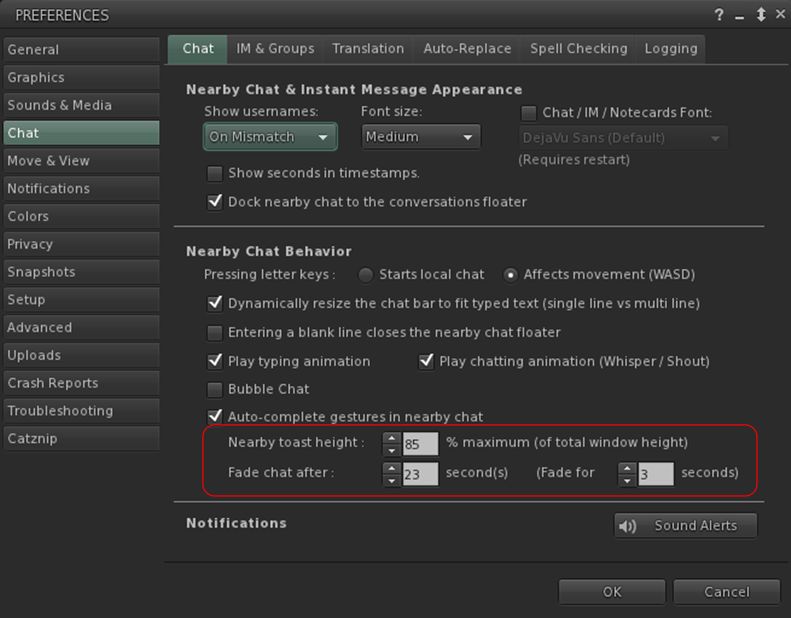Enable Chat / IM / Notecards Font checkbox
Image resolution: width=791 pixels, height=618 pixels.
529,113
